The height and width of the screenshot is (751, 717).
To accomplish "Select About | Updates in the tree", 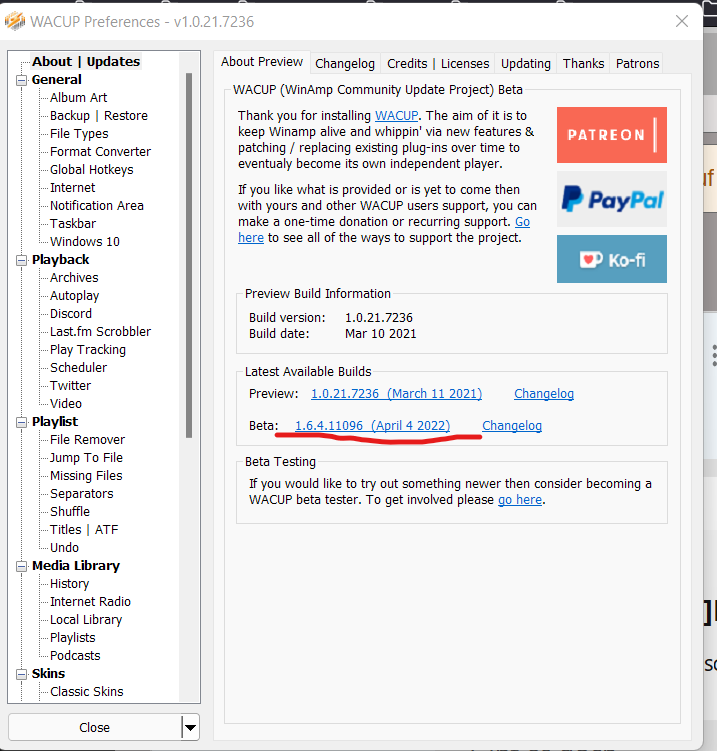I will (86, 62).
